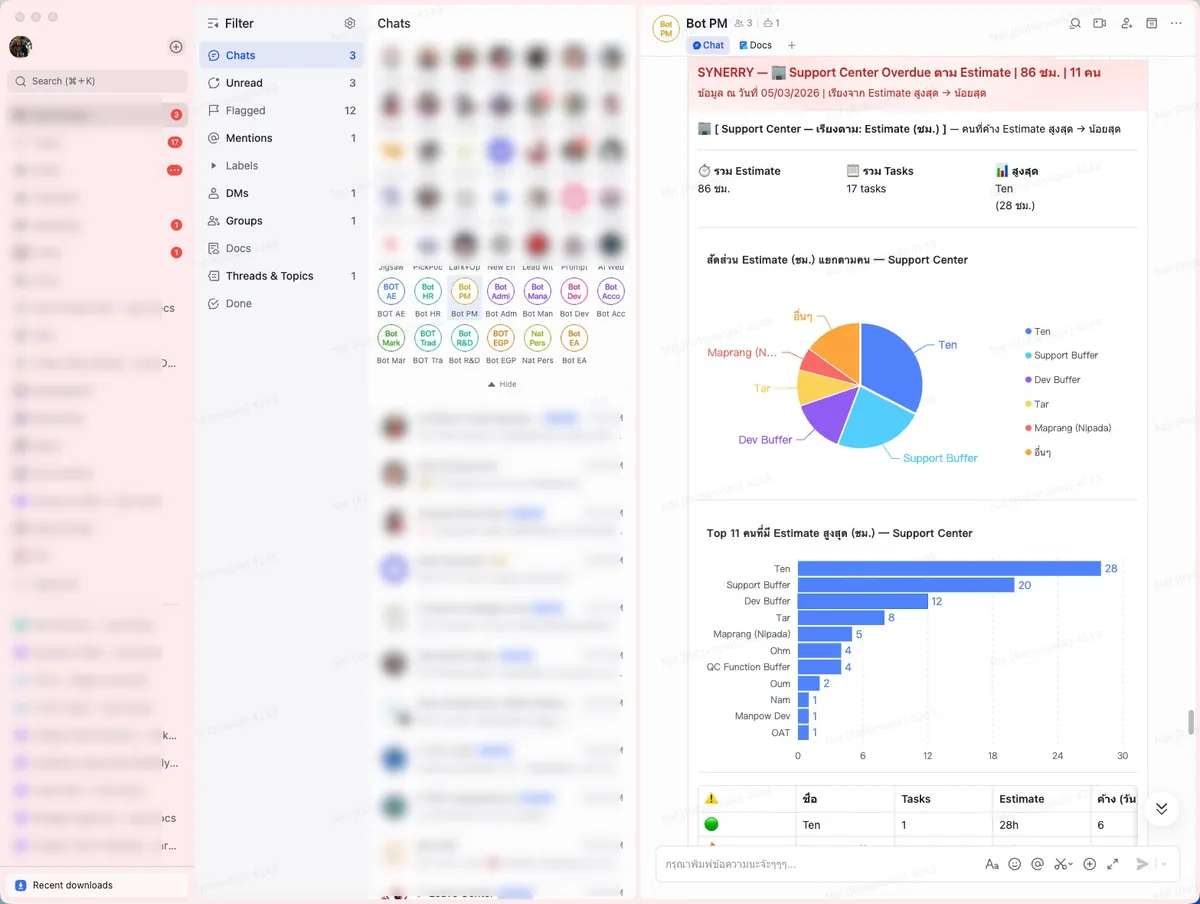Toggle Support Buffer legend entry
Screen dimensions: 1200x904
coord(1064,356)
